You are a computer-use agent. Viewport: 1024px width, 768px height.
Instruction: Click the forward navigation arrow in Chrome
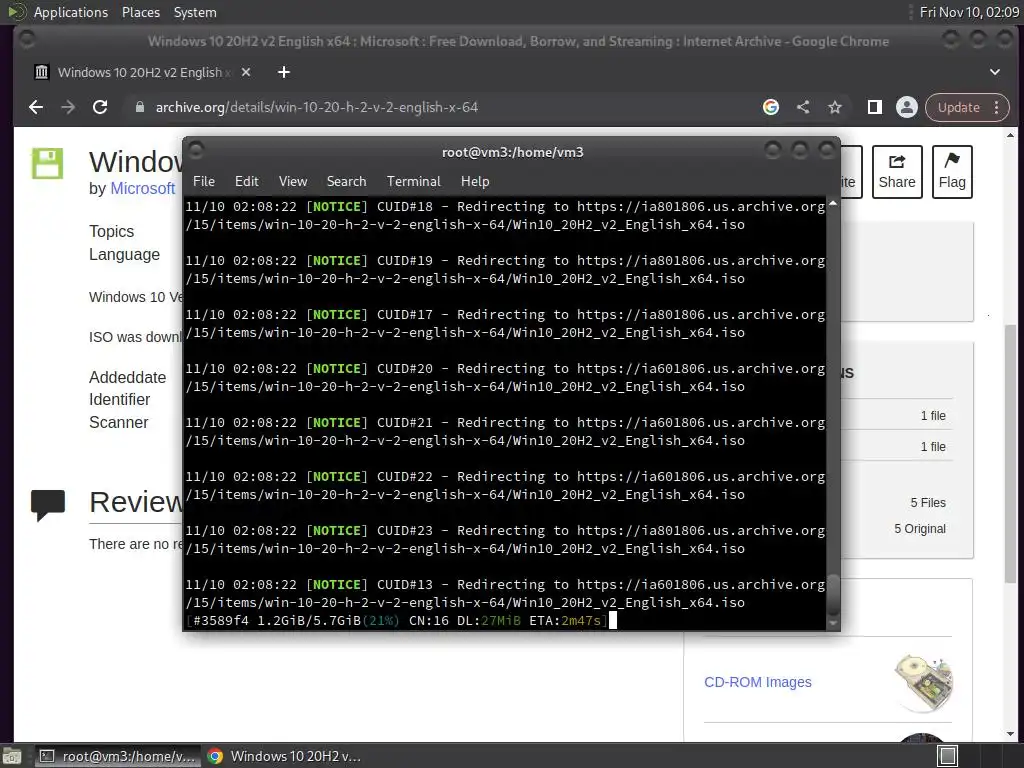coord(68,107)
